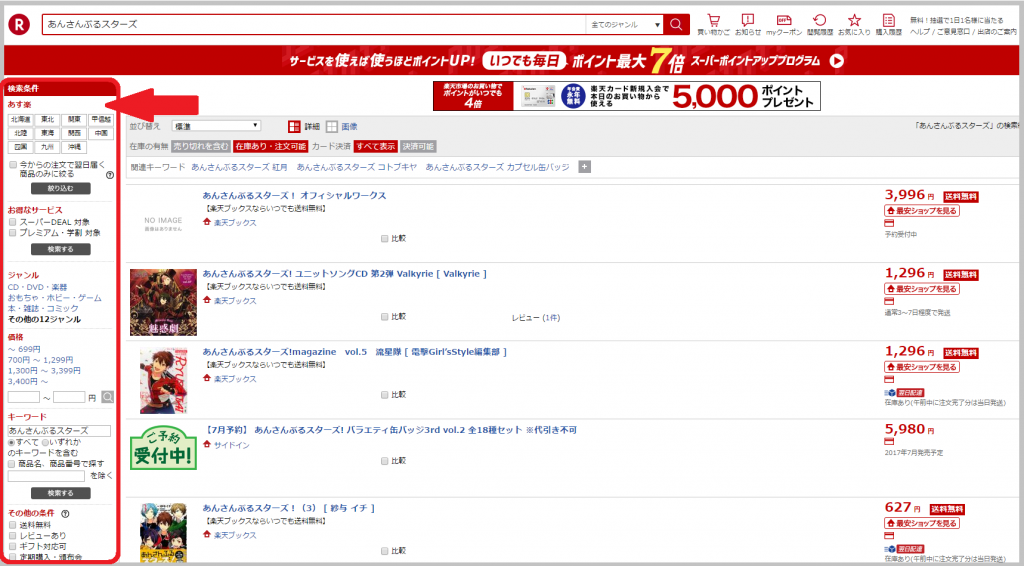Select the 九州 region button
The height and width of the screenshot is (566, 1024).
click(47, 147)
